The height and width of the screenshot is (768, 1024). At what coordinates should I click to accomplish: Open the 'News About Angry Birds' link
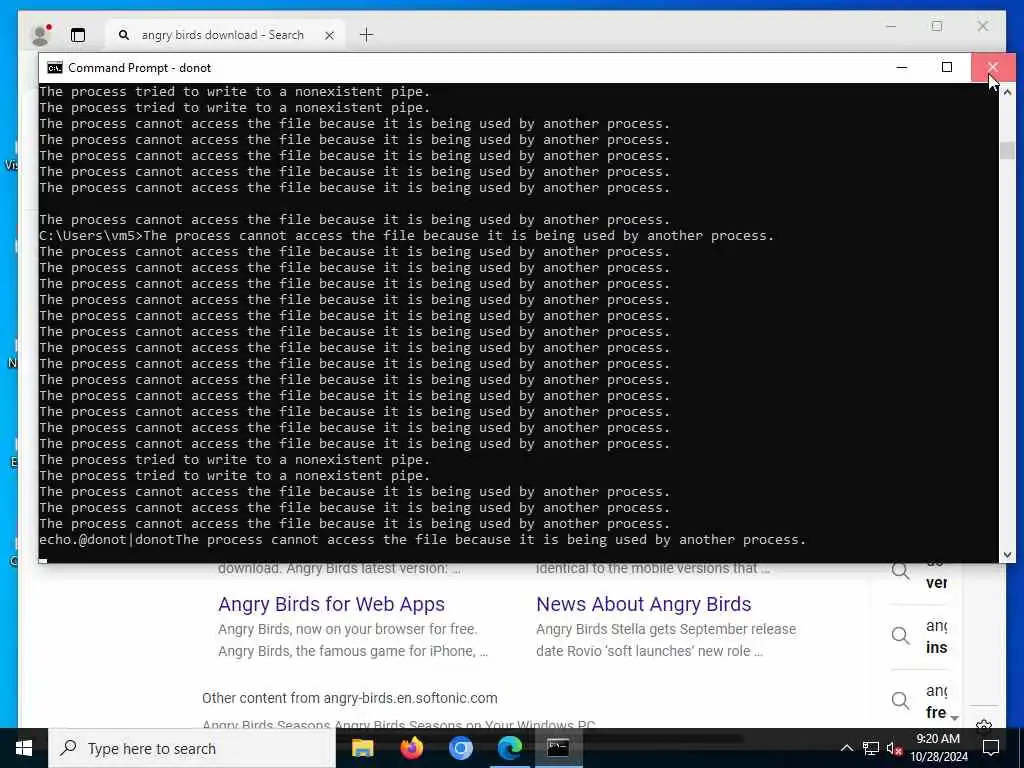(x=643, y=604)
